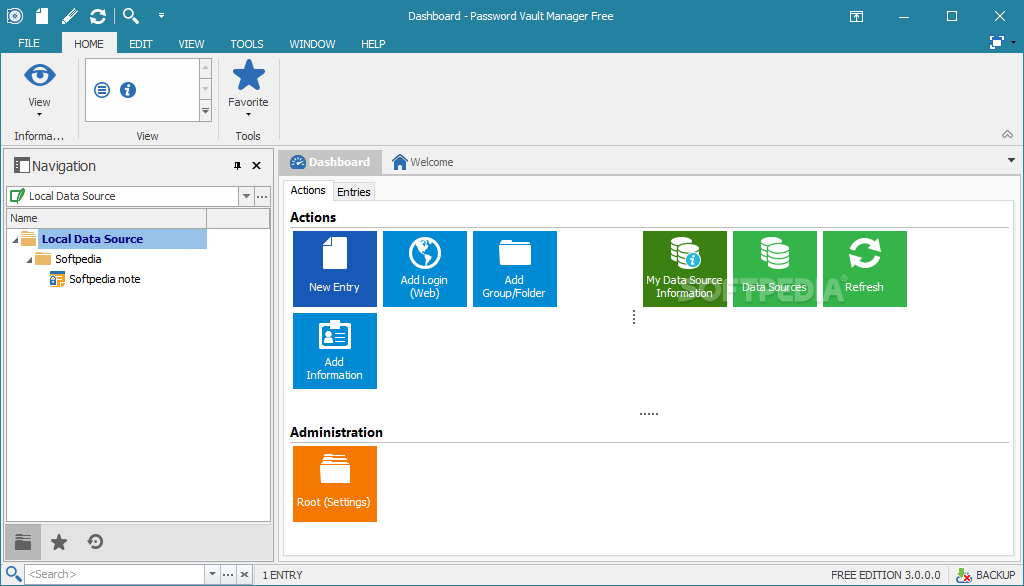Click the application logo icon in title bar

point(14,16)
